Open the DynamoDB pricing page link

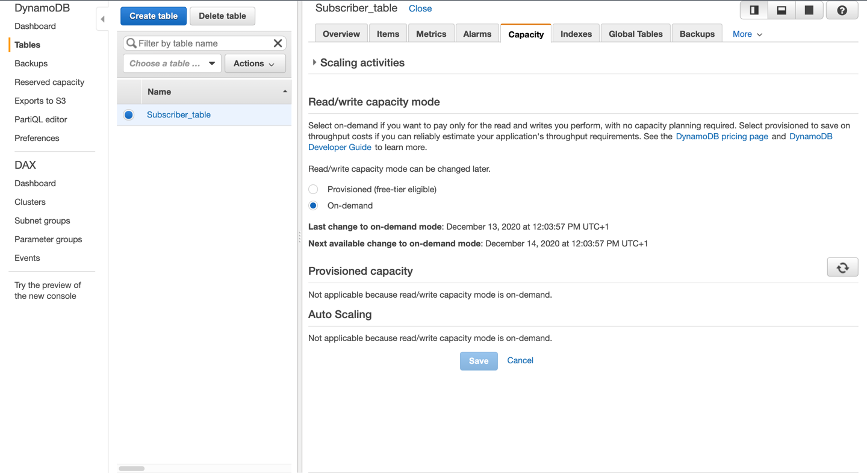tap(722, 136)
